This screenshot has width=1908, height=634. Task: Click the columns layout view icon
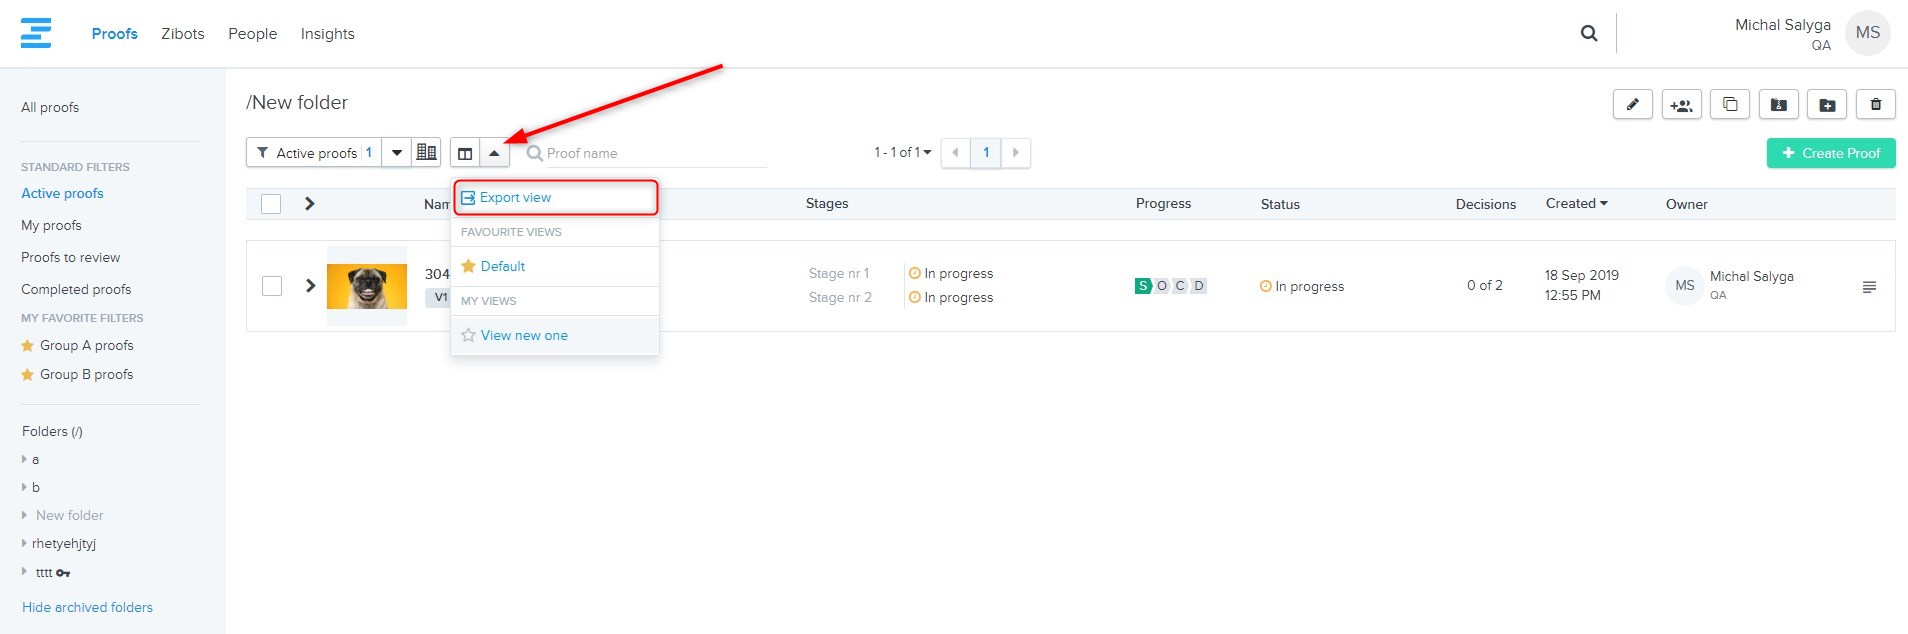(x=465, y=153)
